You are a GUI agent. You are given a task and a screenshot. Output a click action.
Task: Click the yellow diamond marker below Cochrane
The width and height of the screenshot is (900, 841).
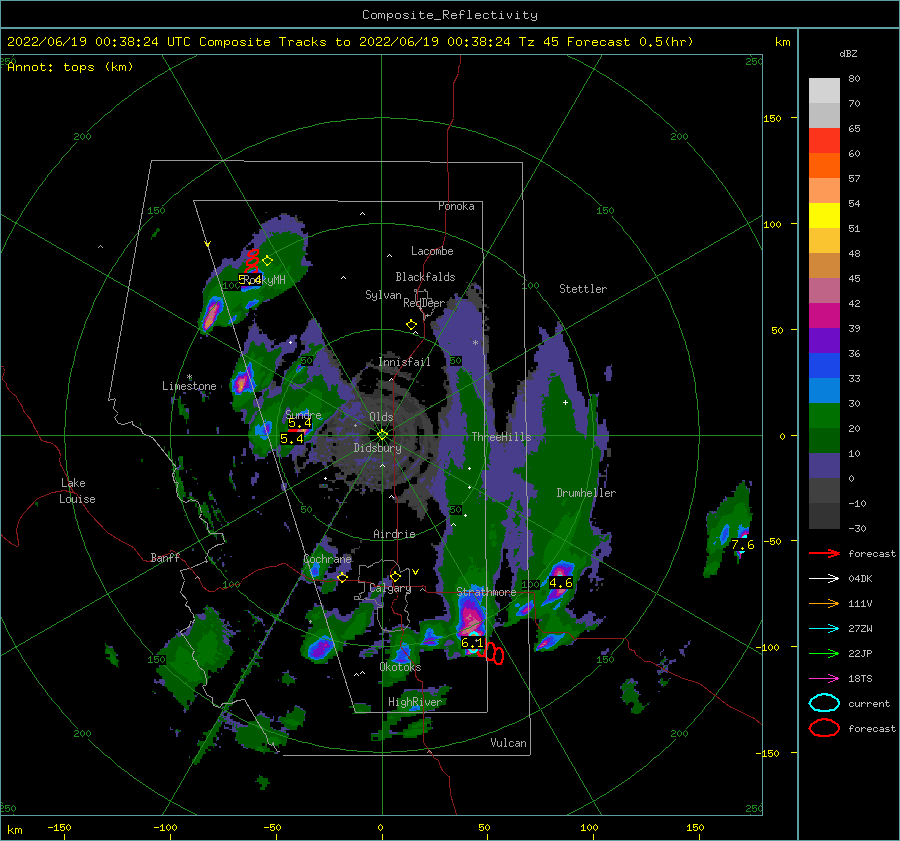(343, 578)
